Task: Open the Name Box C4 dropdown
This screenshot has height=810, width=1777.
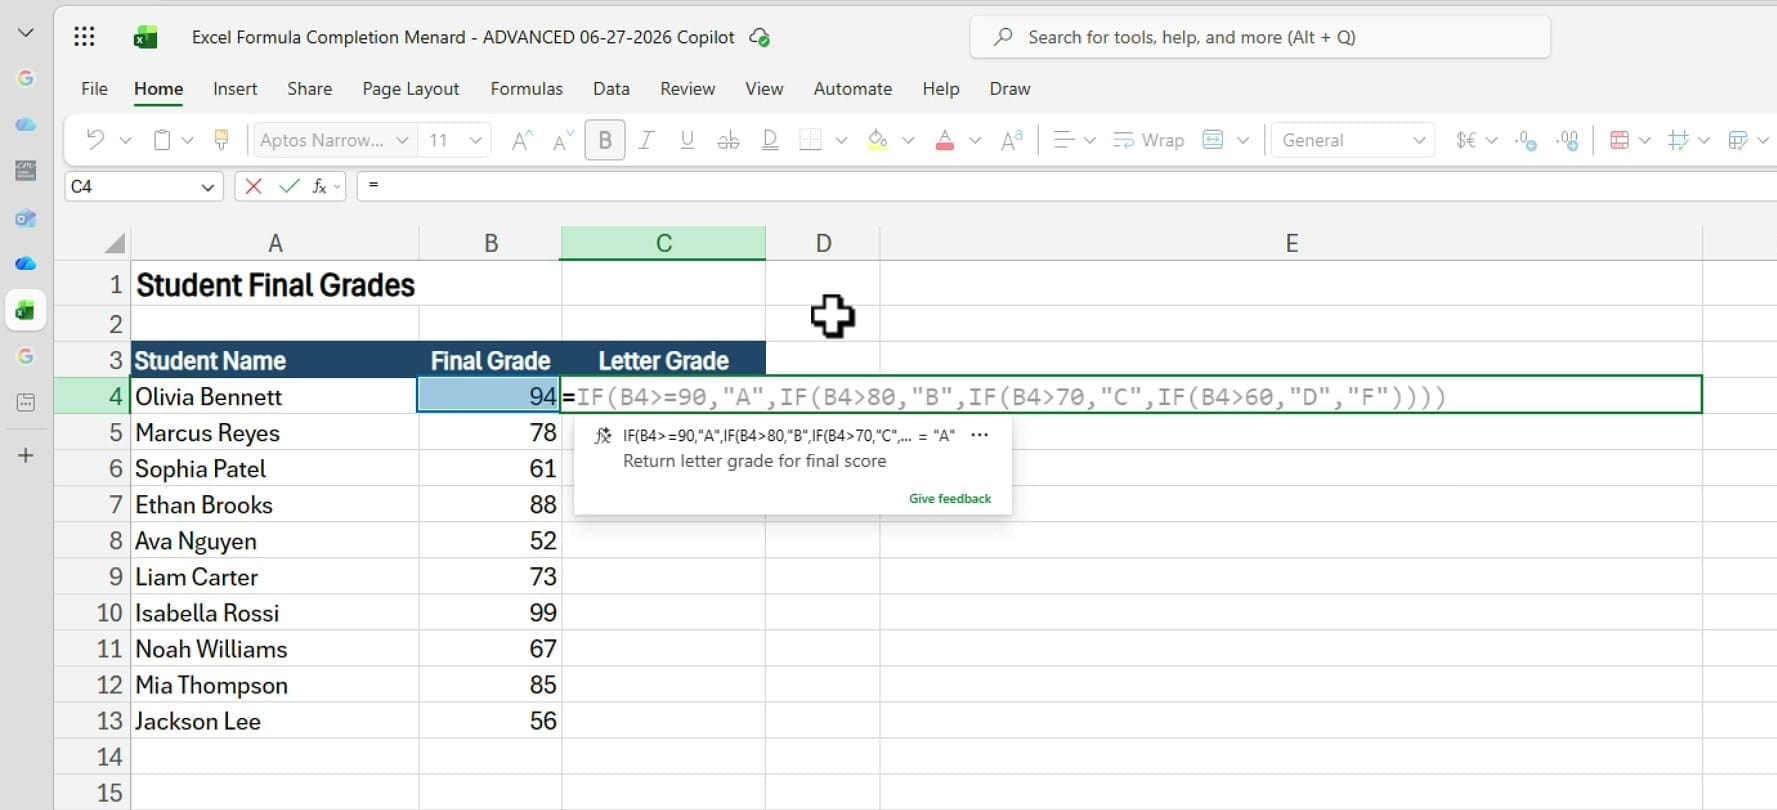Action: pyautogui.click(x=208, y=187)
